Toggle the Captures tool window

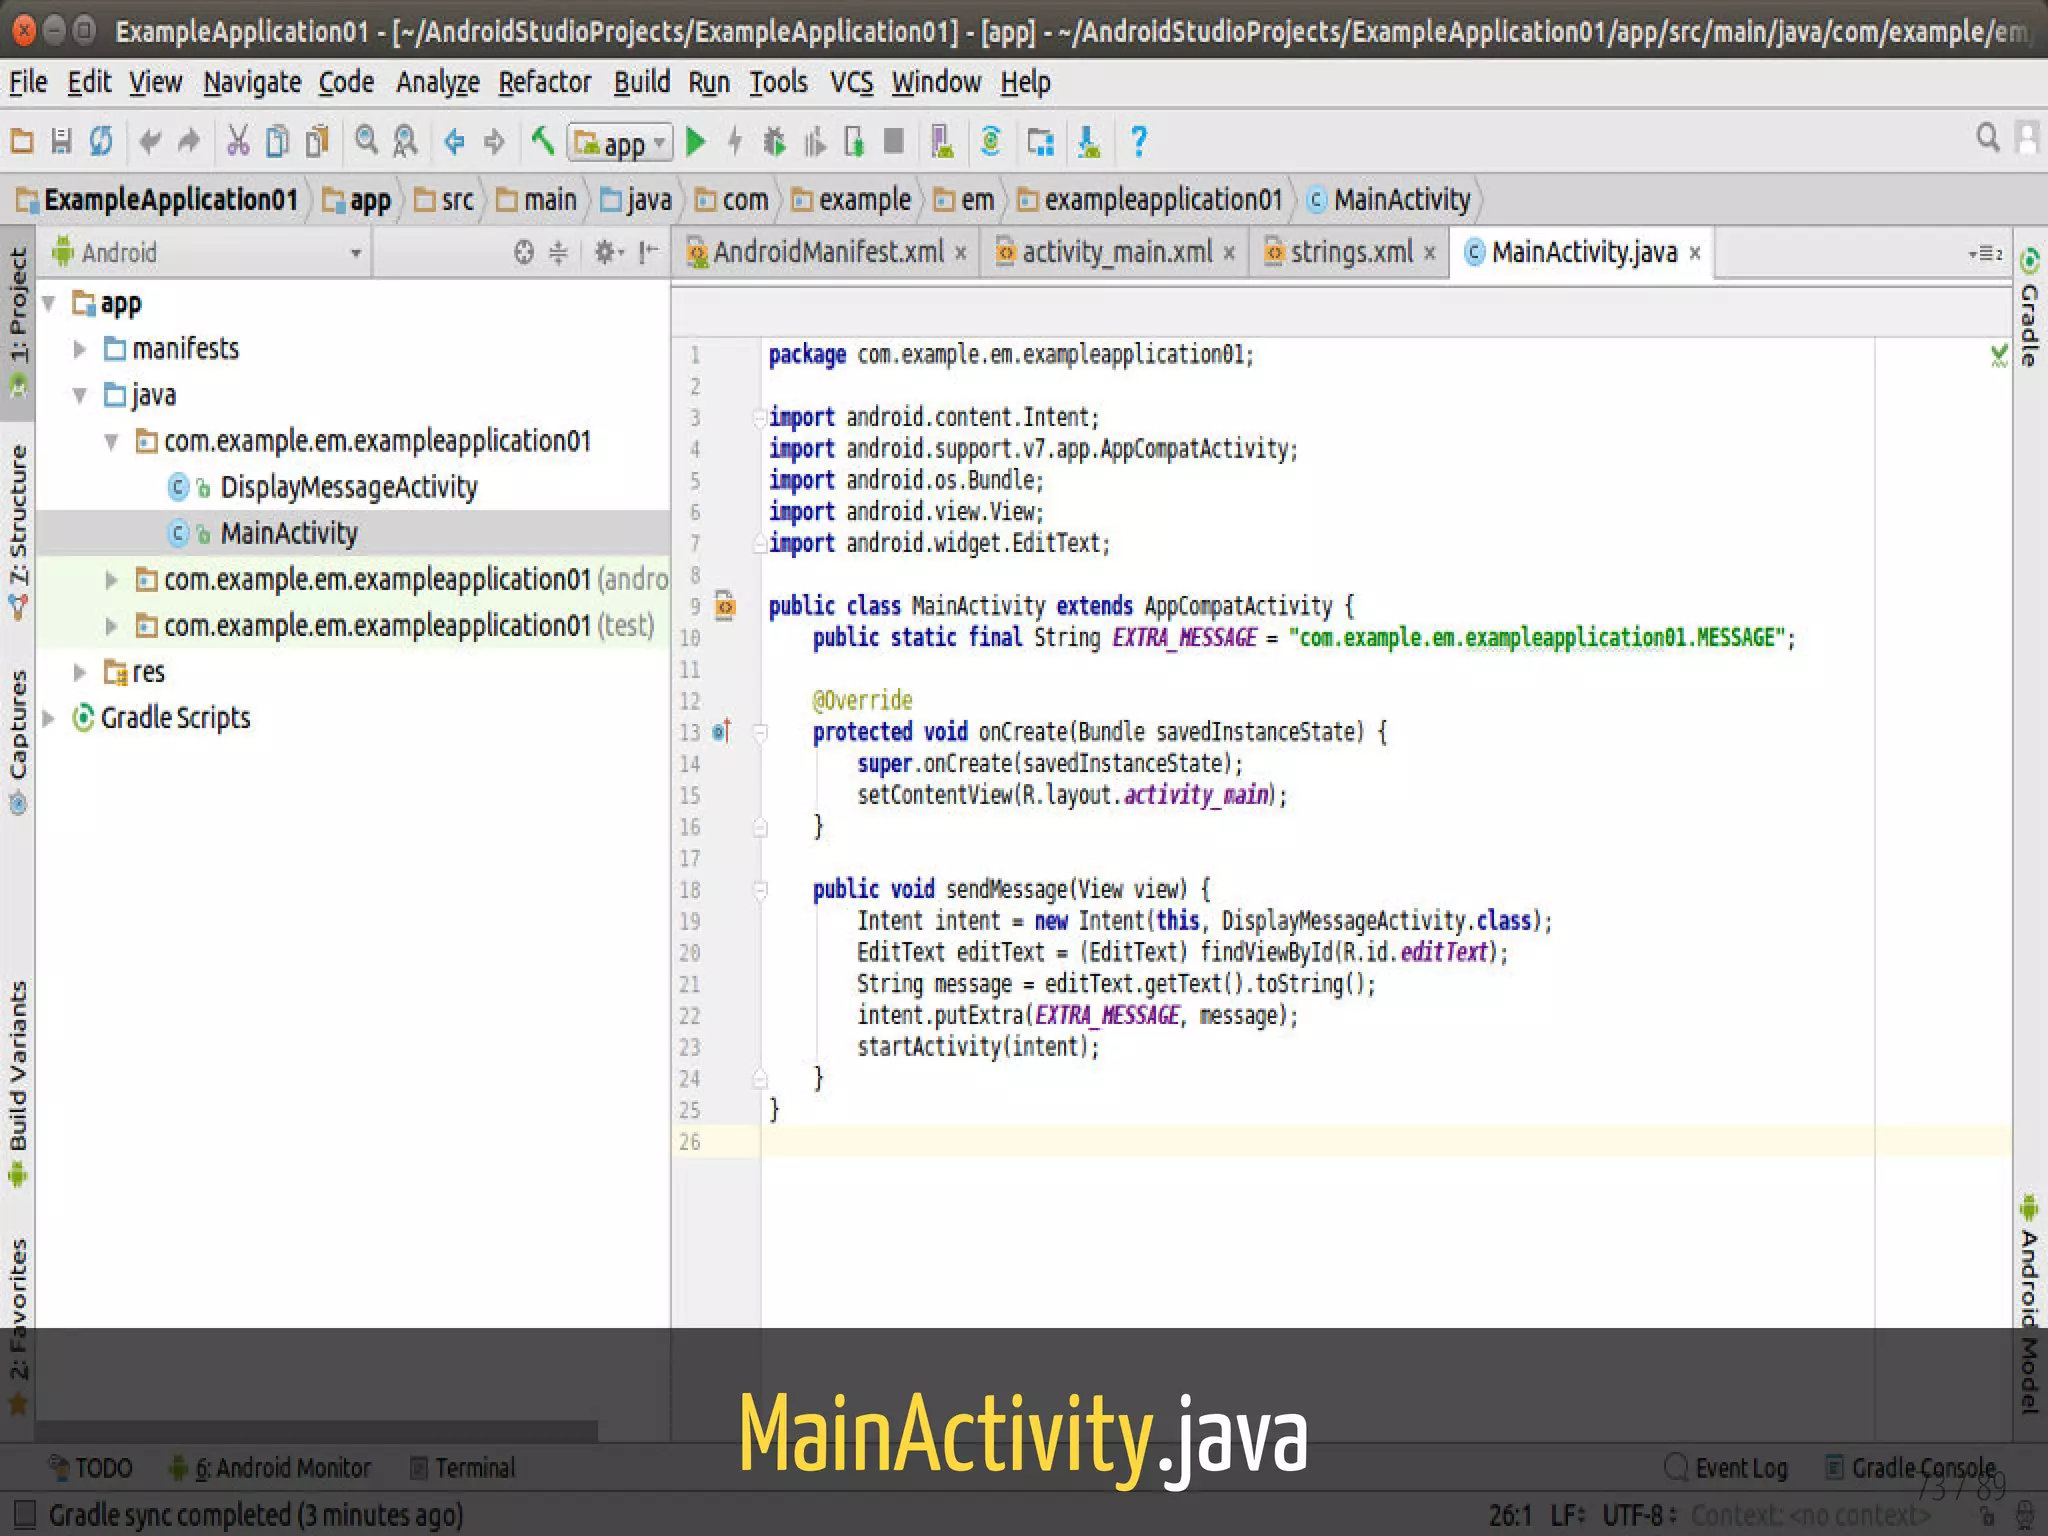18,741
